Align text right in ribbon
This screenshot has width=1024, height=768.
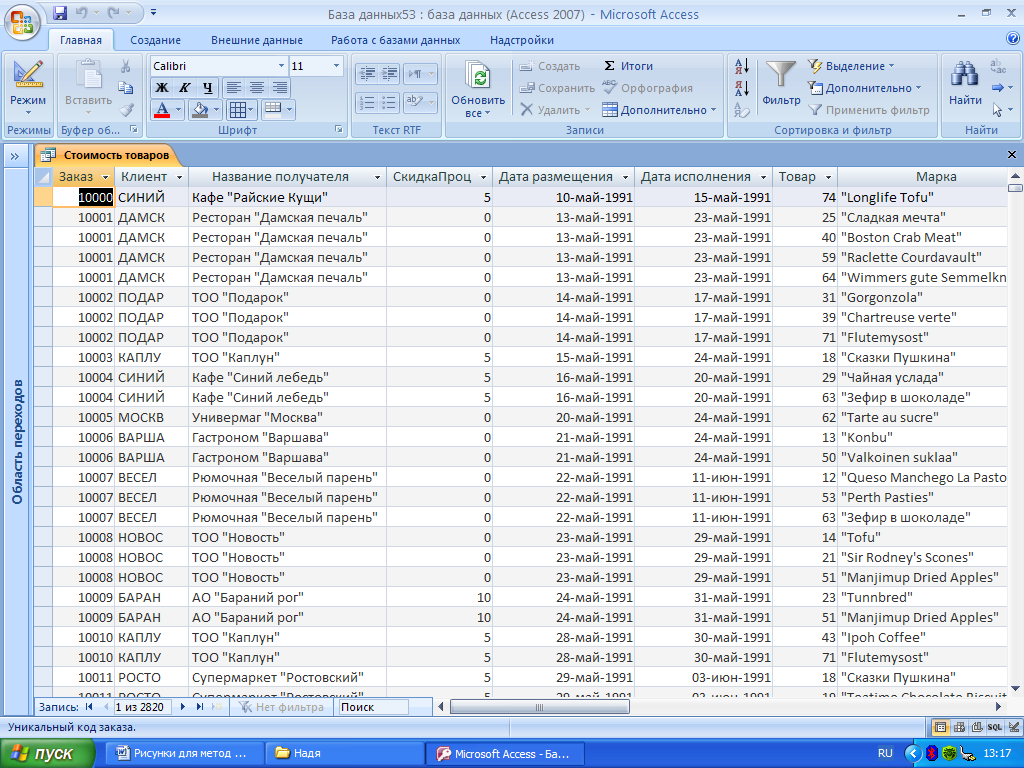280,87
